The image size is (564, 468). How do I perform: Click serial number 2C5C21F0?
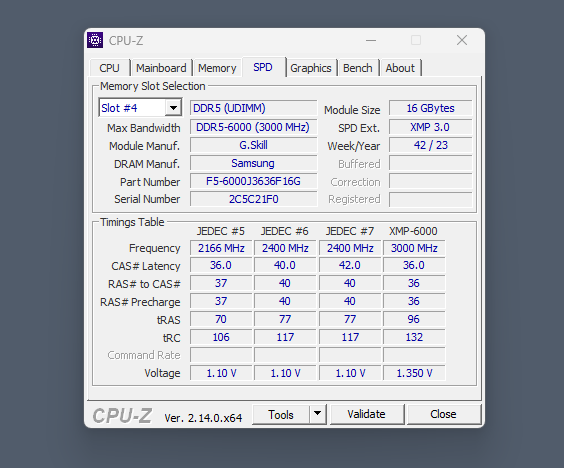(x=254, y=199)
